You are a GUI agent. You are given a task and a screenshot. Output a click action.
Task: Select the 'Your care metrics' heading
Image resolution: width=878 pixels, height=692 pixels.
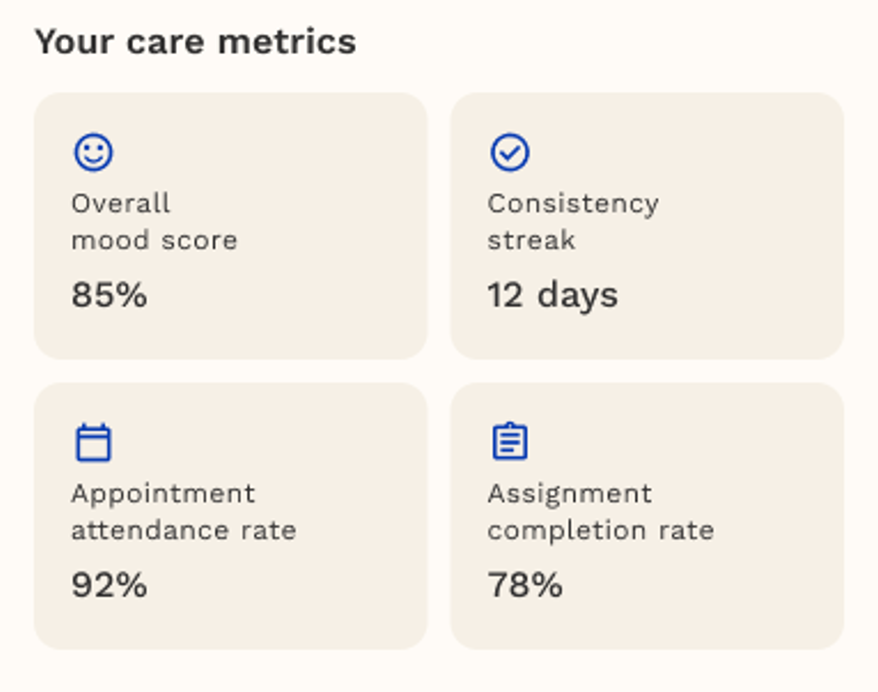click(195, 42)
